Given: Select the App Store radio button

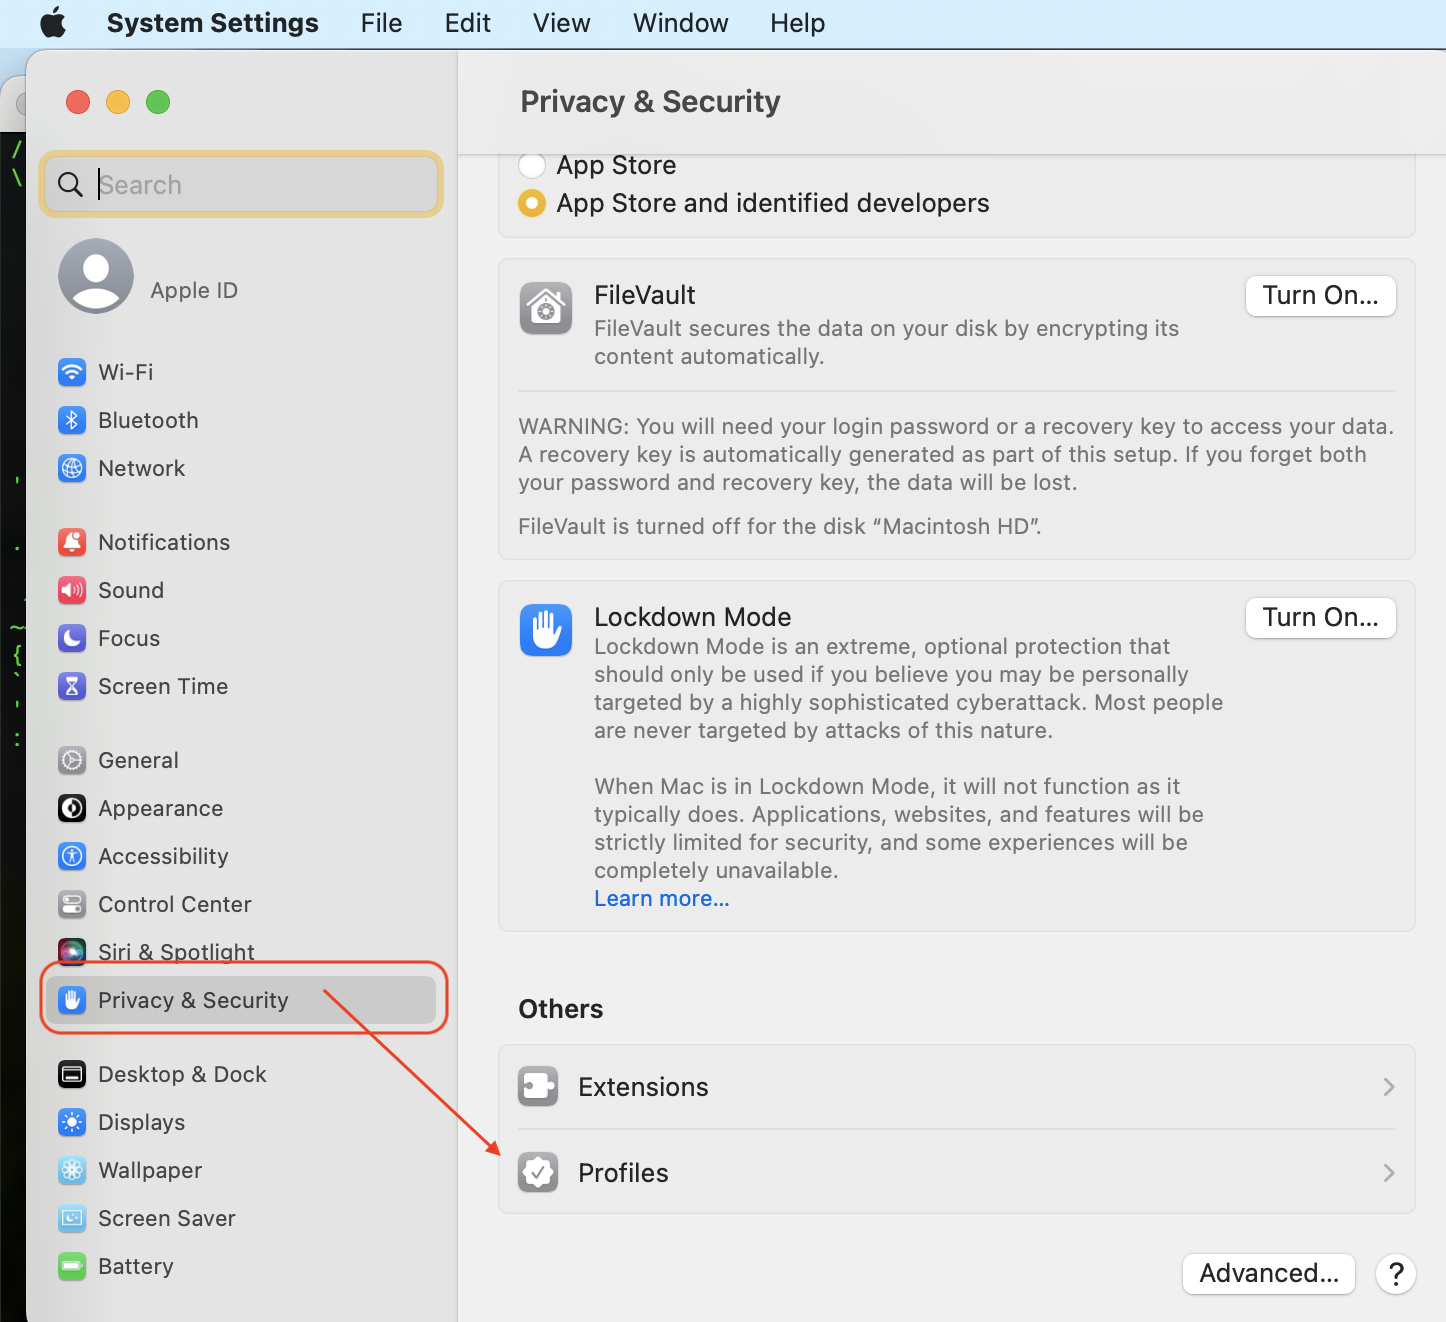Looking at the screenshot, I should tap(532, 165).
